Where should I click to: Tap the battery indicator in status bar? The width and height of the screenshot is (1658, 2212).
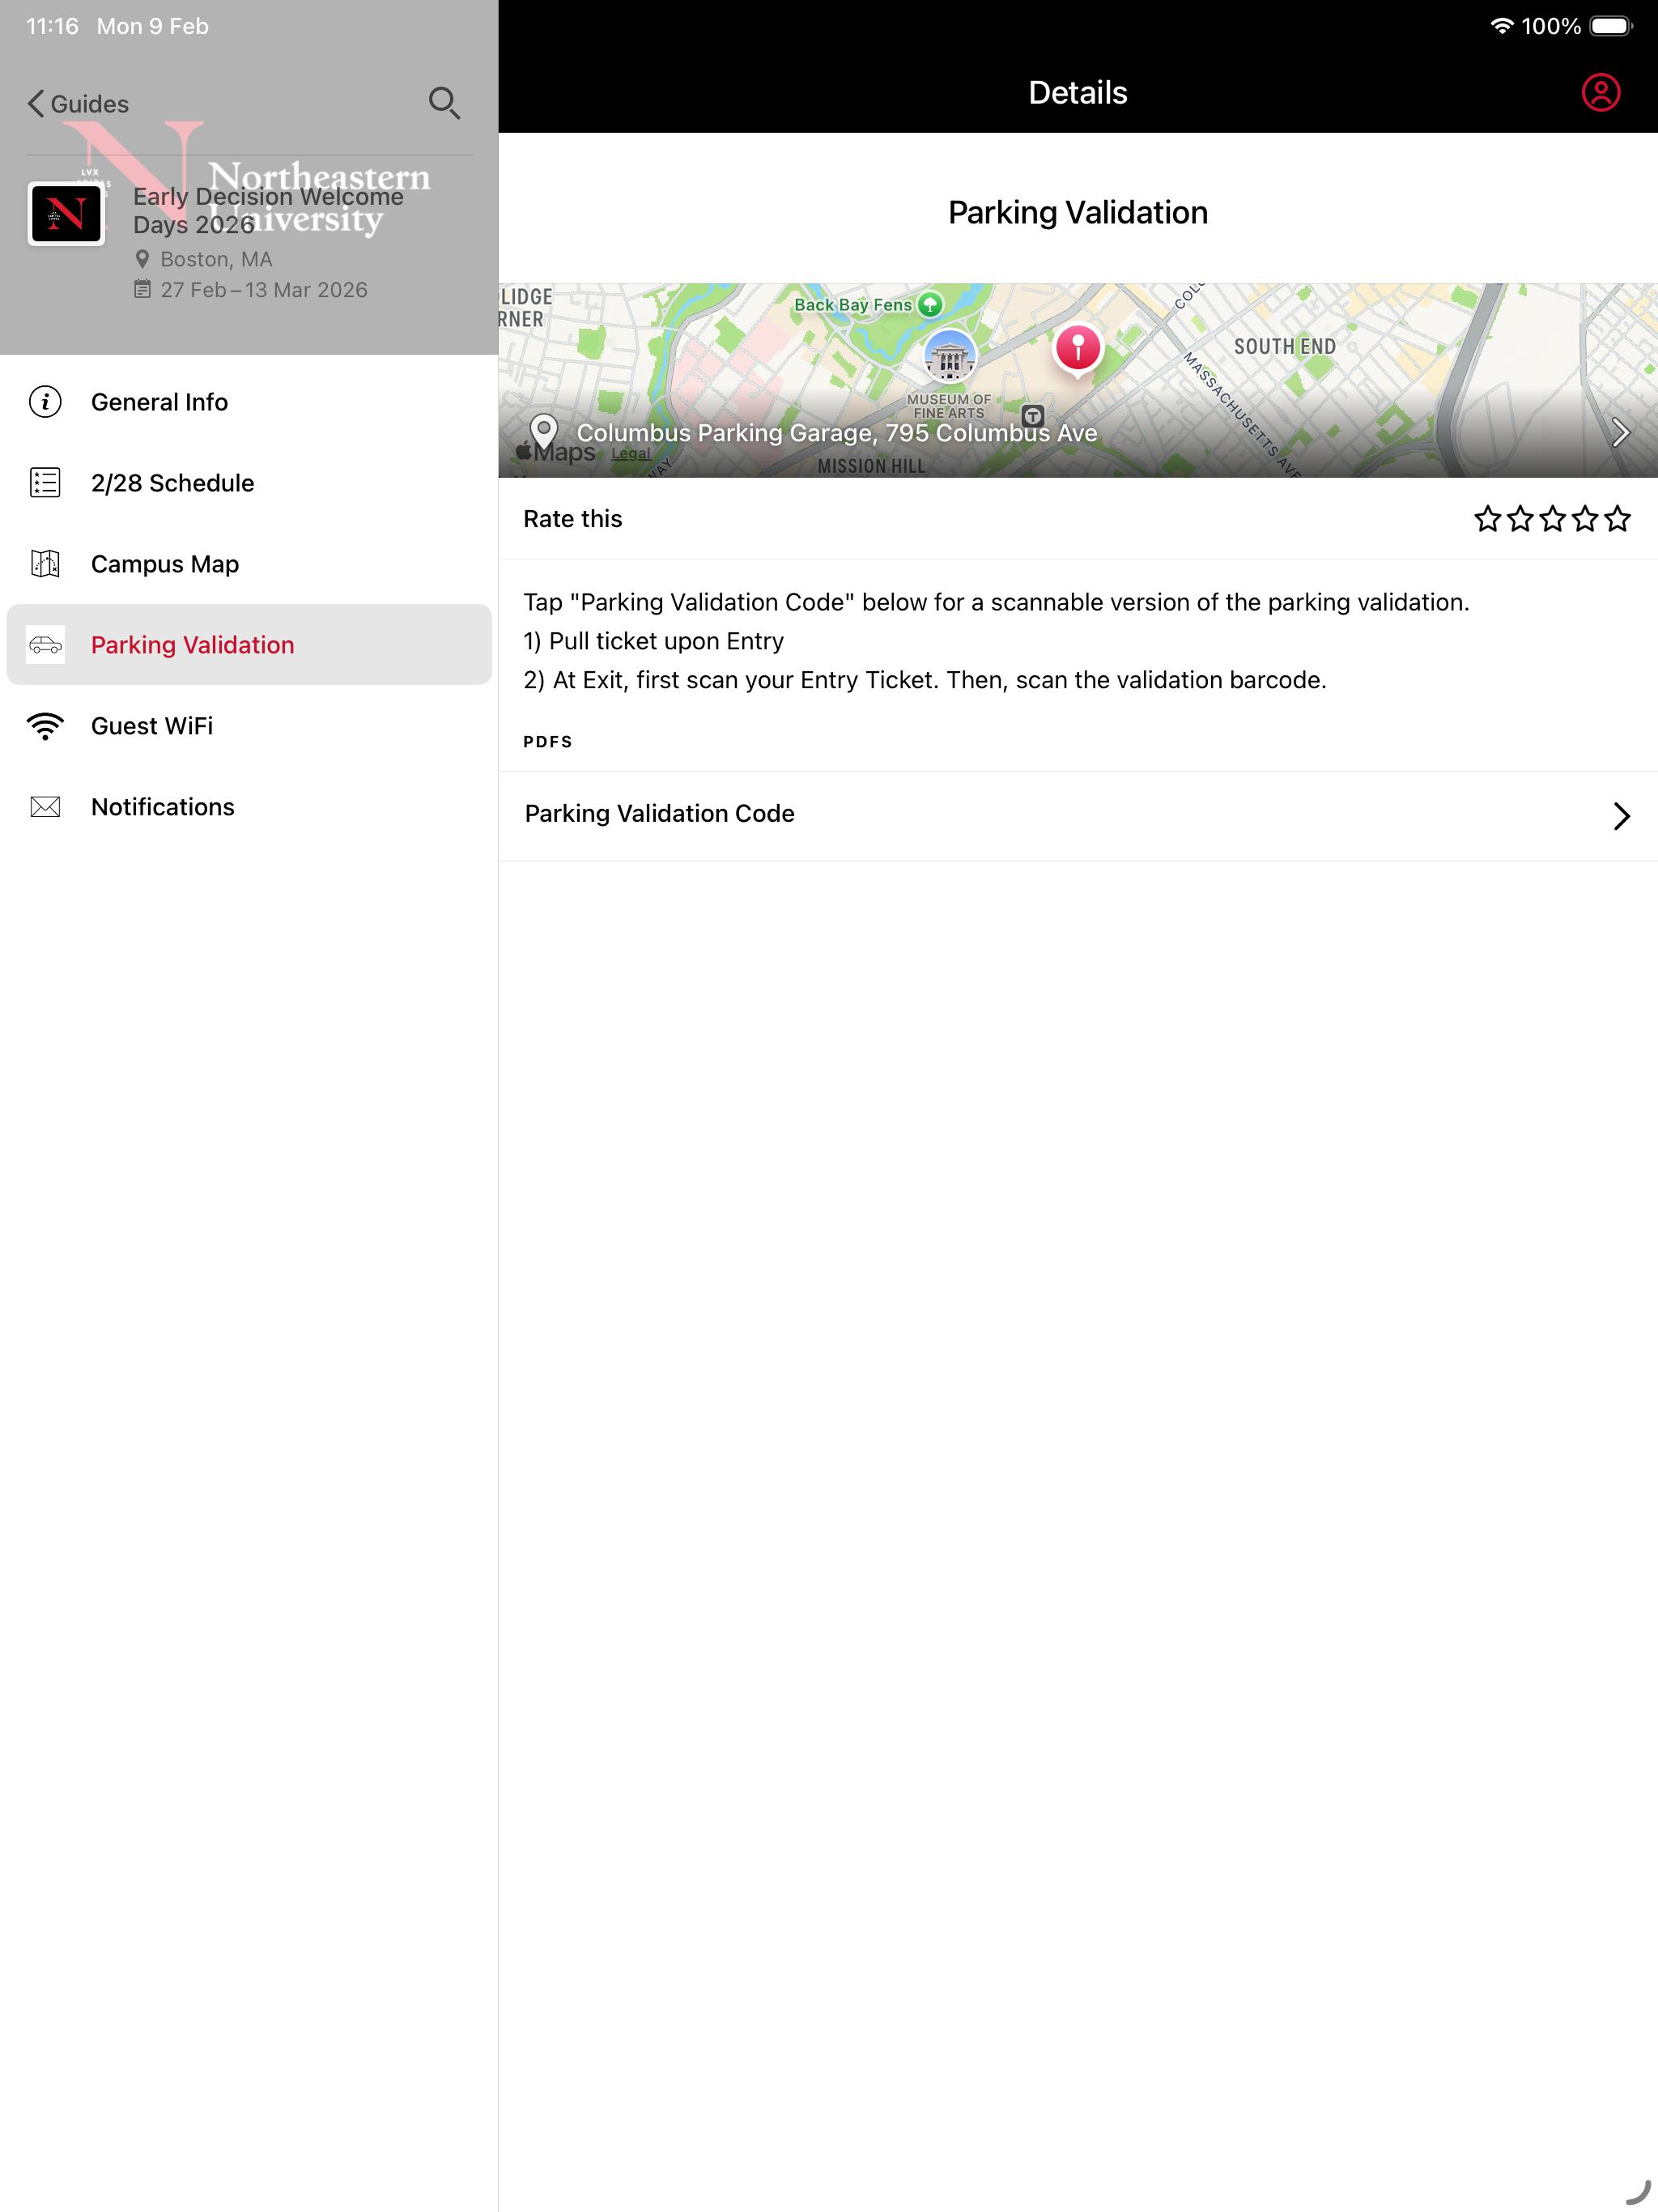(x=1611, y=26)
